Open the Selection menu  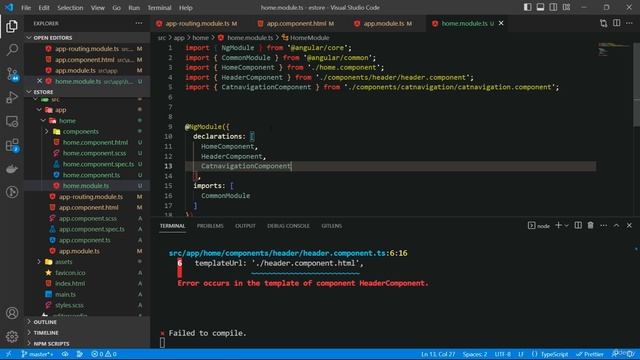tap(70, 7)
